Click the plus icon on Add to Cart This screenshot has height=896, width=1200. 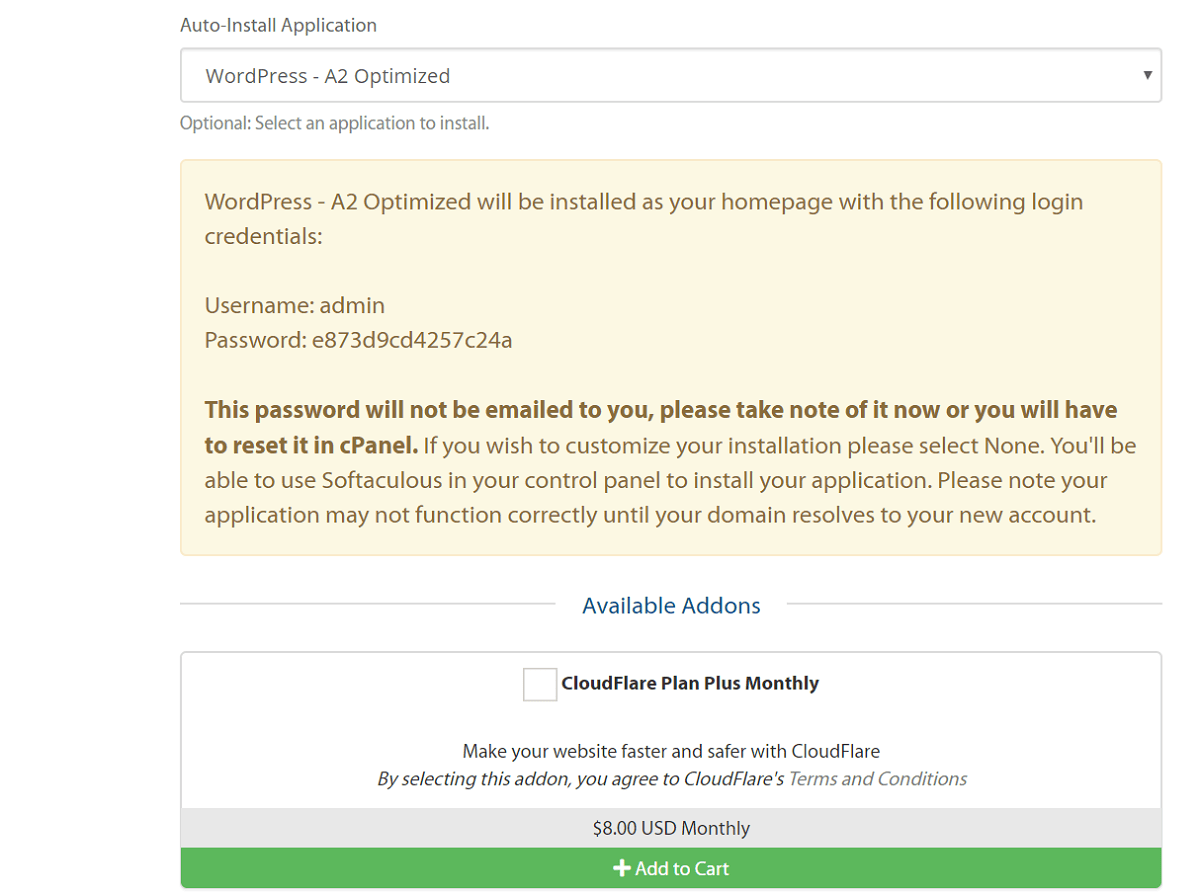(x=621, y=868)
